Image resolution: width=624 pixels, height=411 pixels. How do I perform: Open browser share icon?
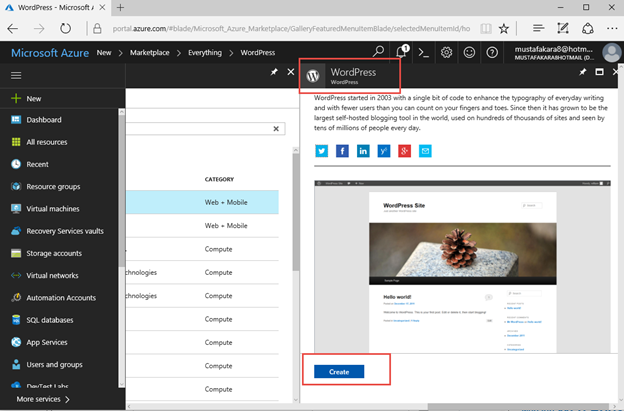pos(588,28)
